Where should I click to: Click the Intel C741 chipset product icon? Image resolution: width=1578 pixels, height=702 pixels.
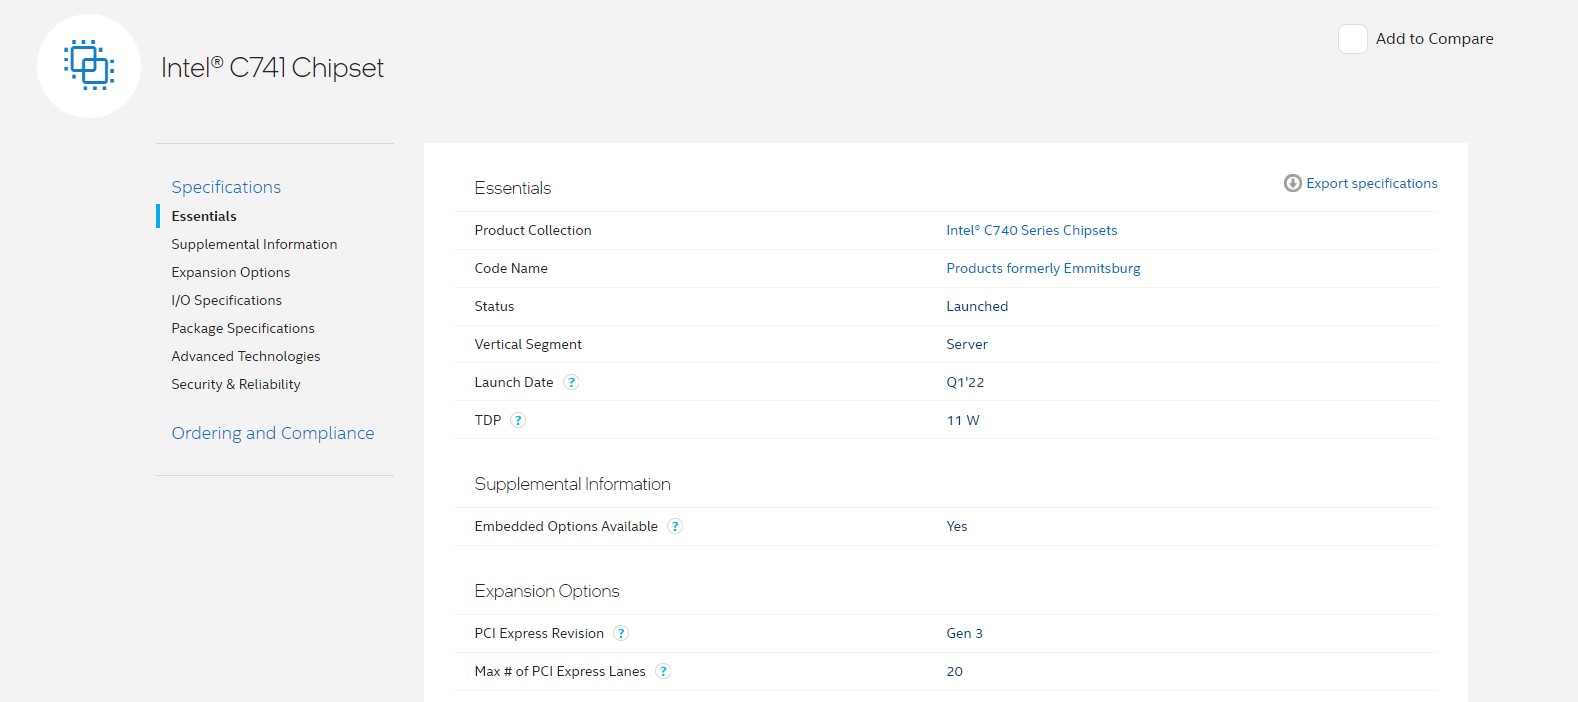(89, 66)
